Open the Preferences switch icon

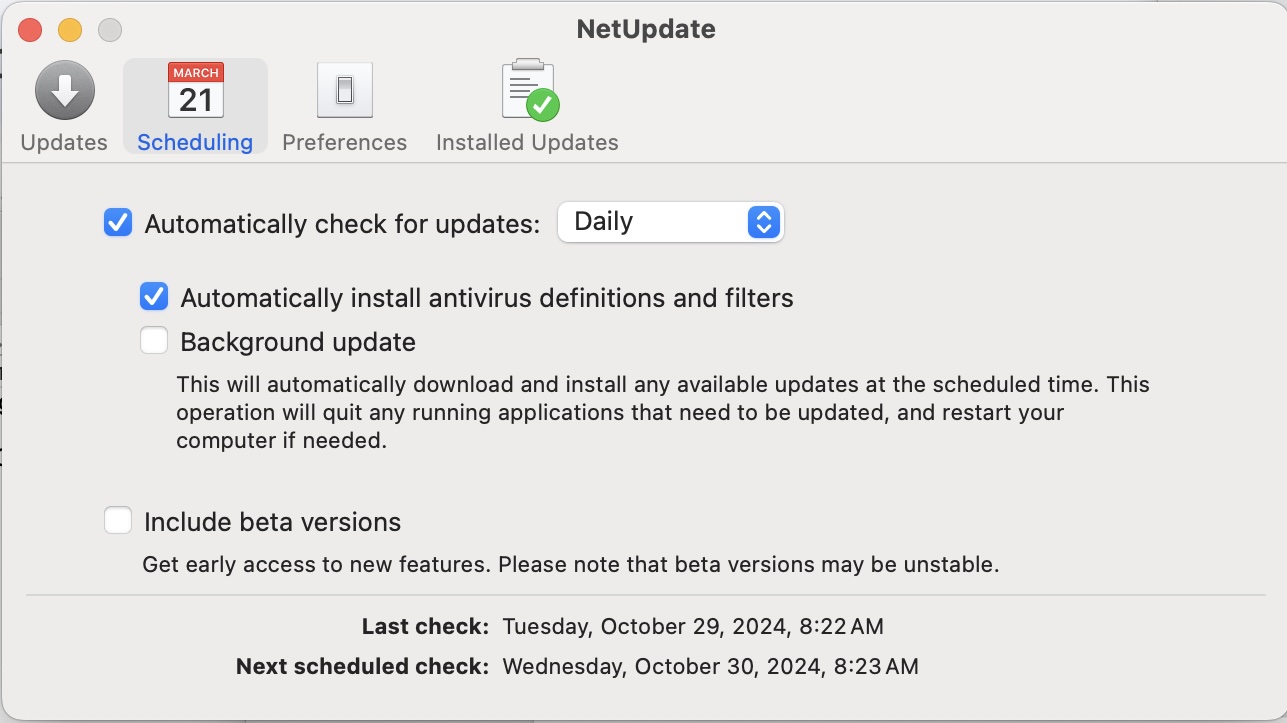point(344,91)
